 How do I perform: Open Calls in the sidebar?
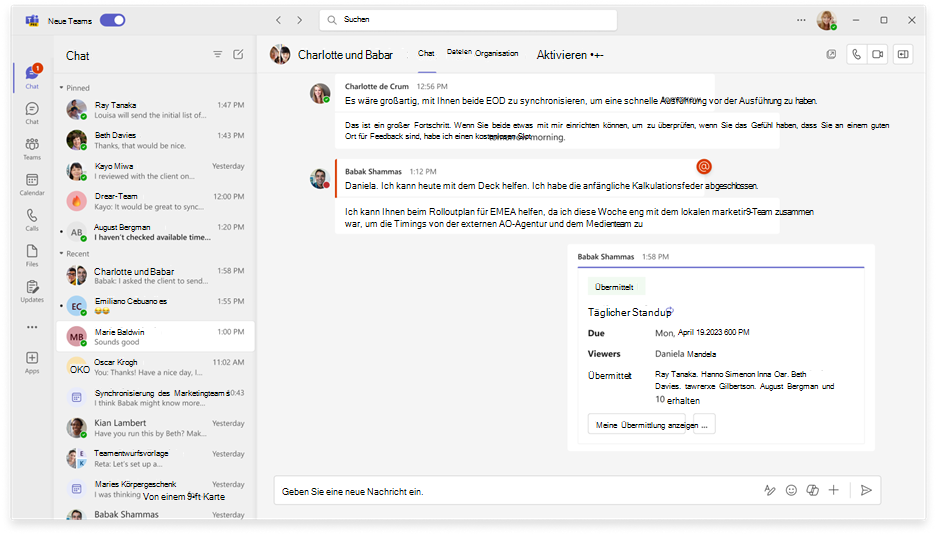coord(32,220)
